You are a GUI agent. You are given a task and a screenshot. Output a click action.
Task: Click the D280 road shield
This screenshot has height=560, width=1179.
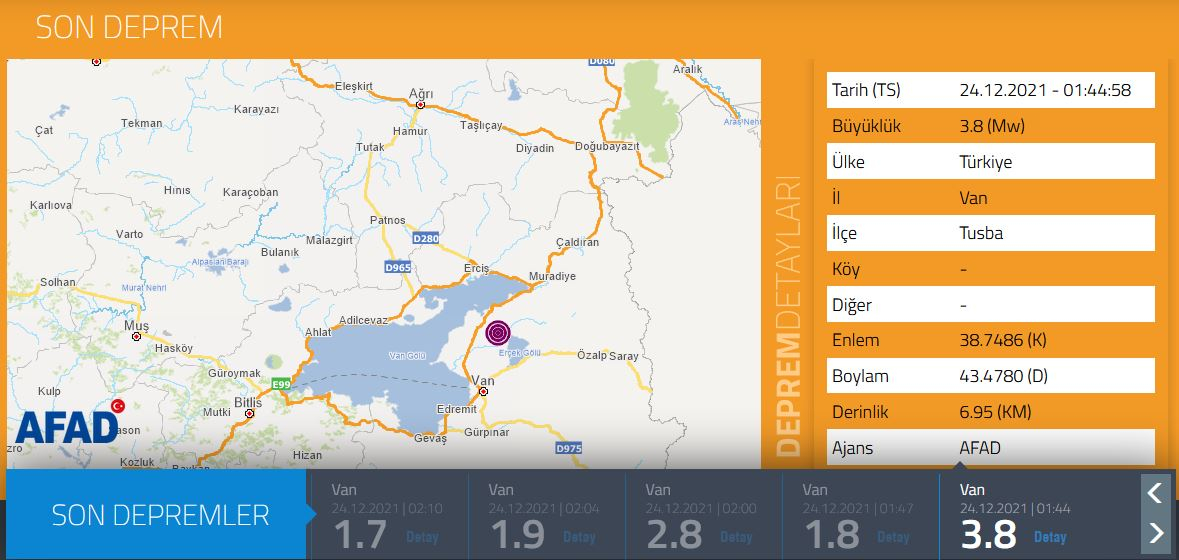pos(425,239)
